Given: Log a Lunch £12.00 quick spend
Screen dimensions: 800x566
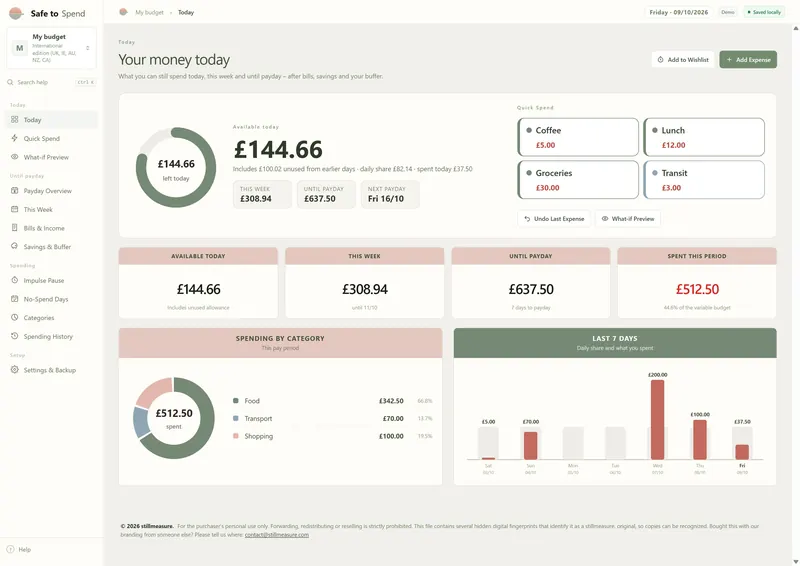Looking at the screenshot, I should click(704, 137).
